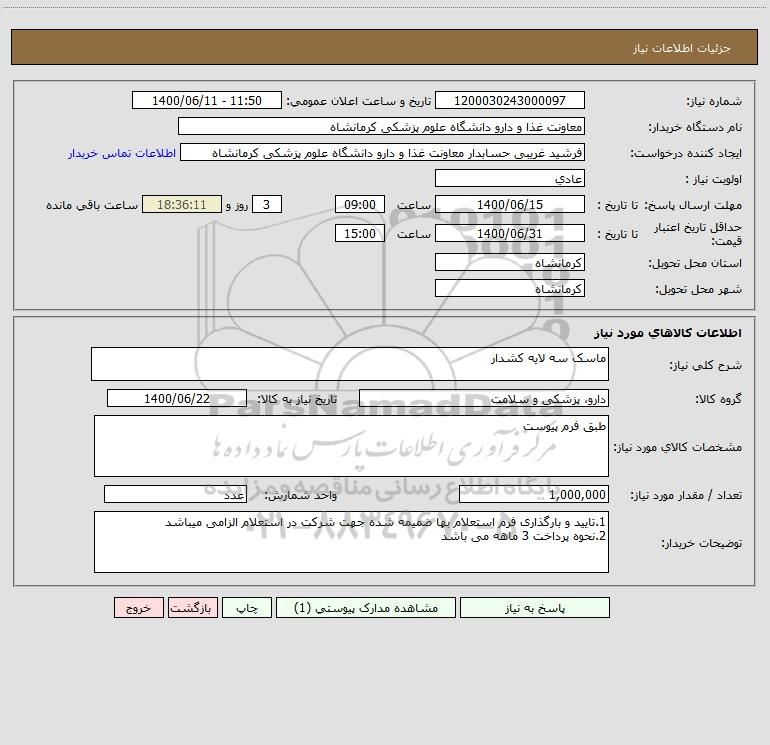This screenshot has width=770, height=745.
Task: Click the توضیحات خریدار text area
Action: coord(351,542)
